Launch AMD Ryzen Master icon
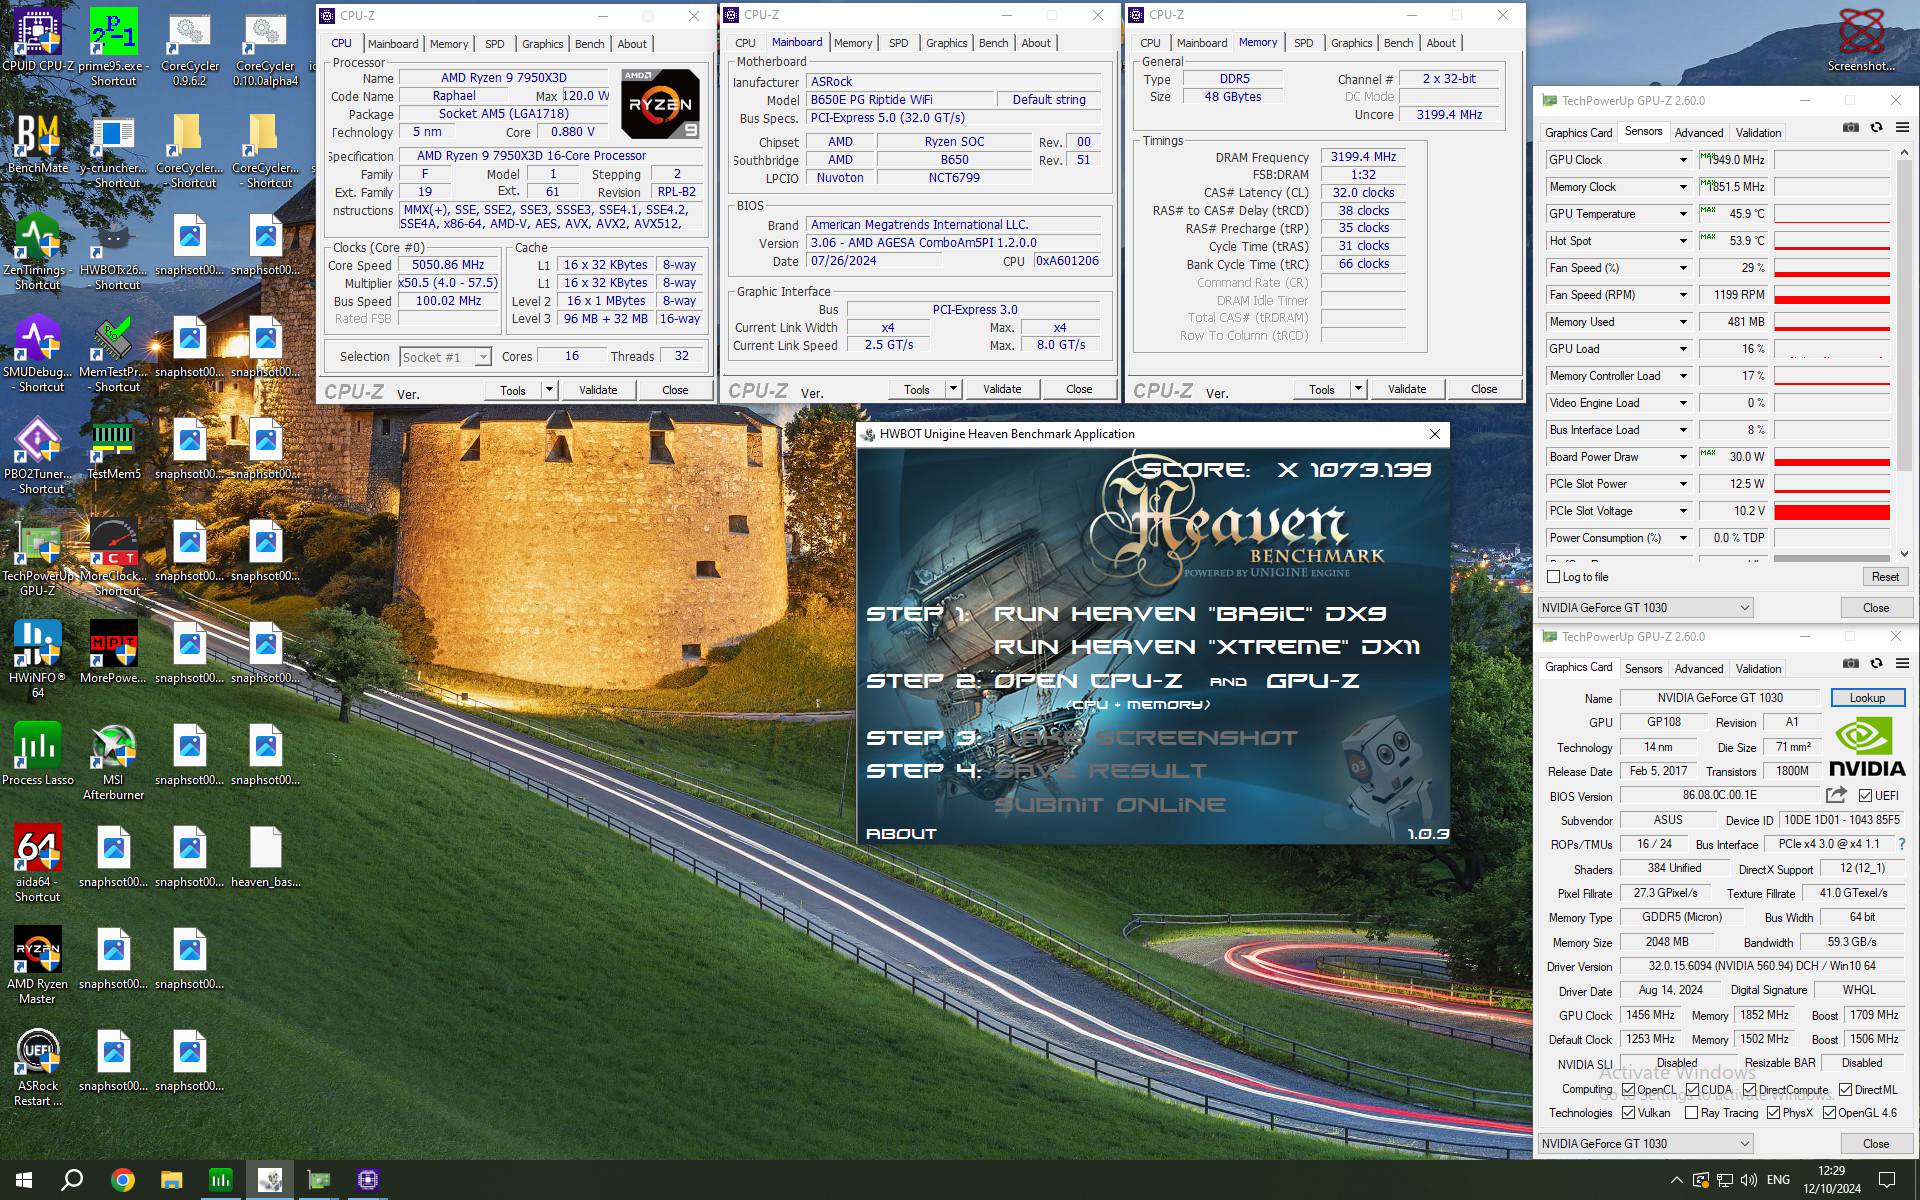Image resolution: width=1920 pixels, height=1200 pixels. (x=38, y=966)
